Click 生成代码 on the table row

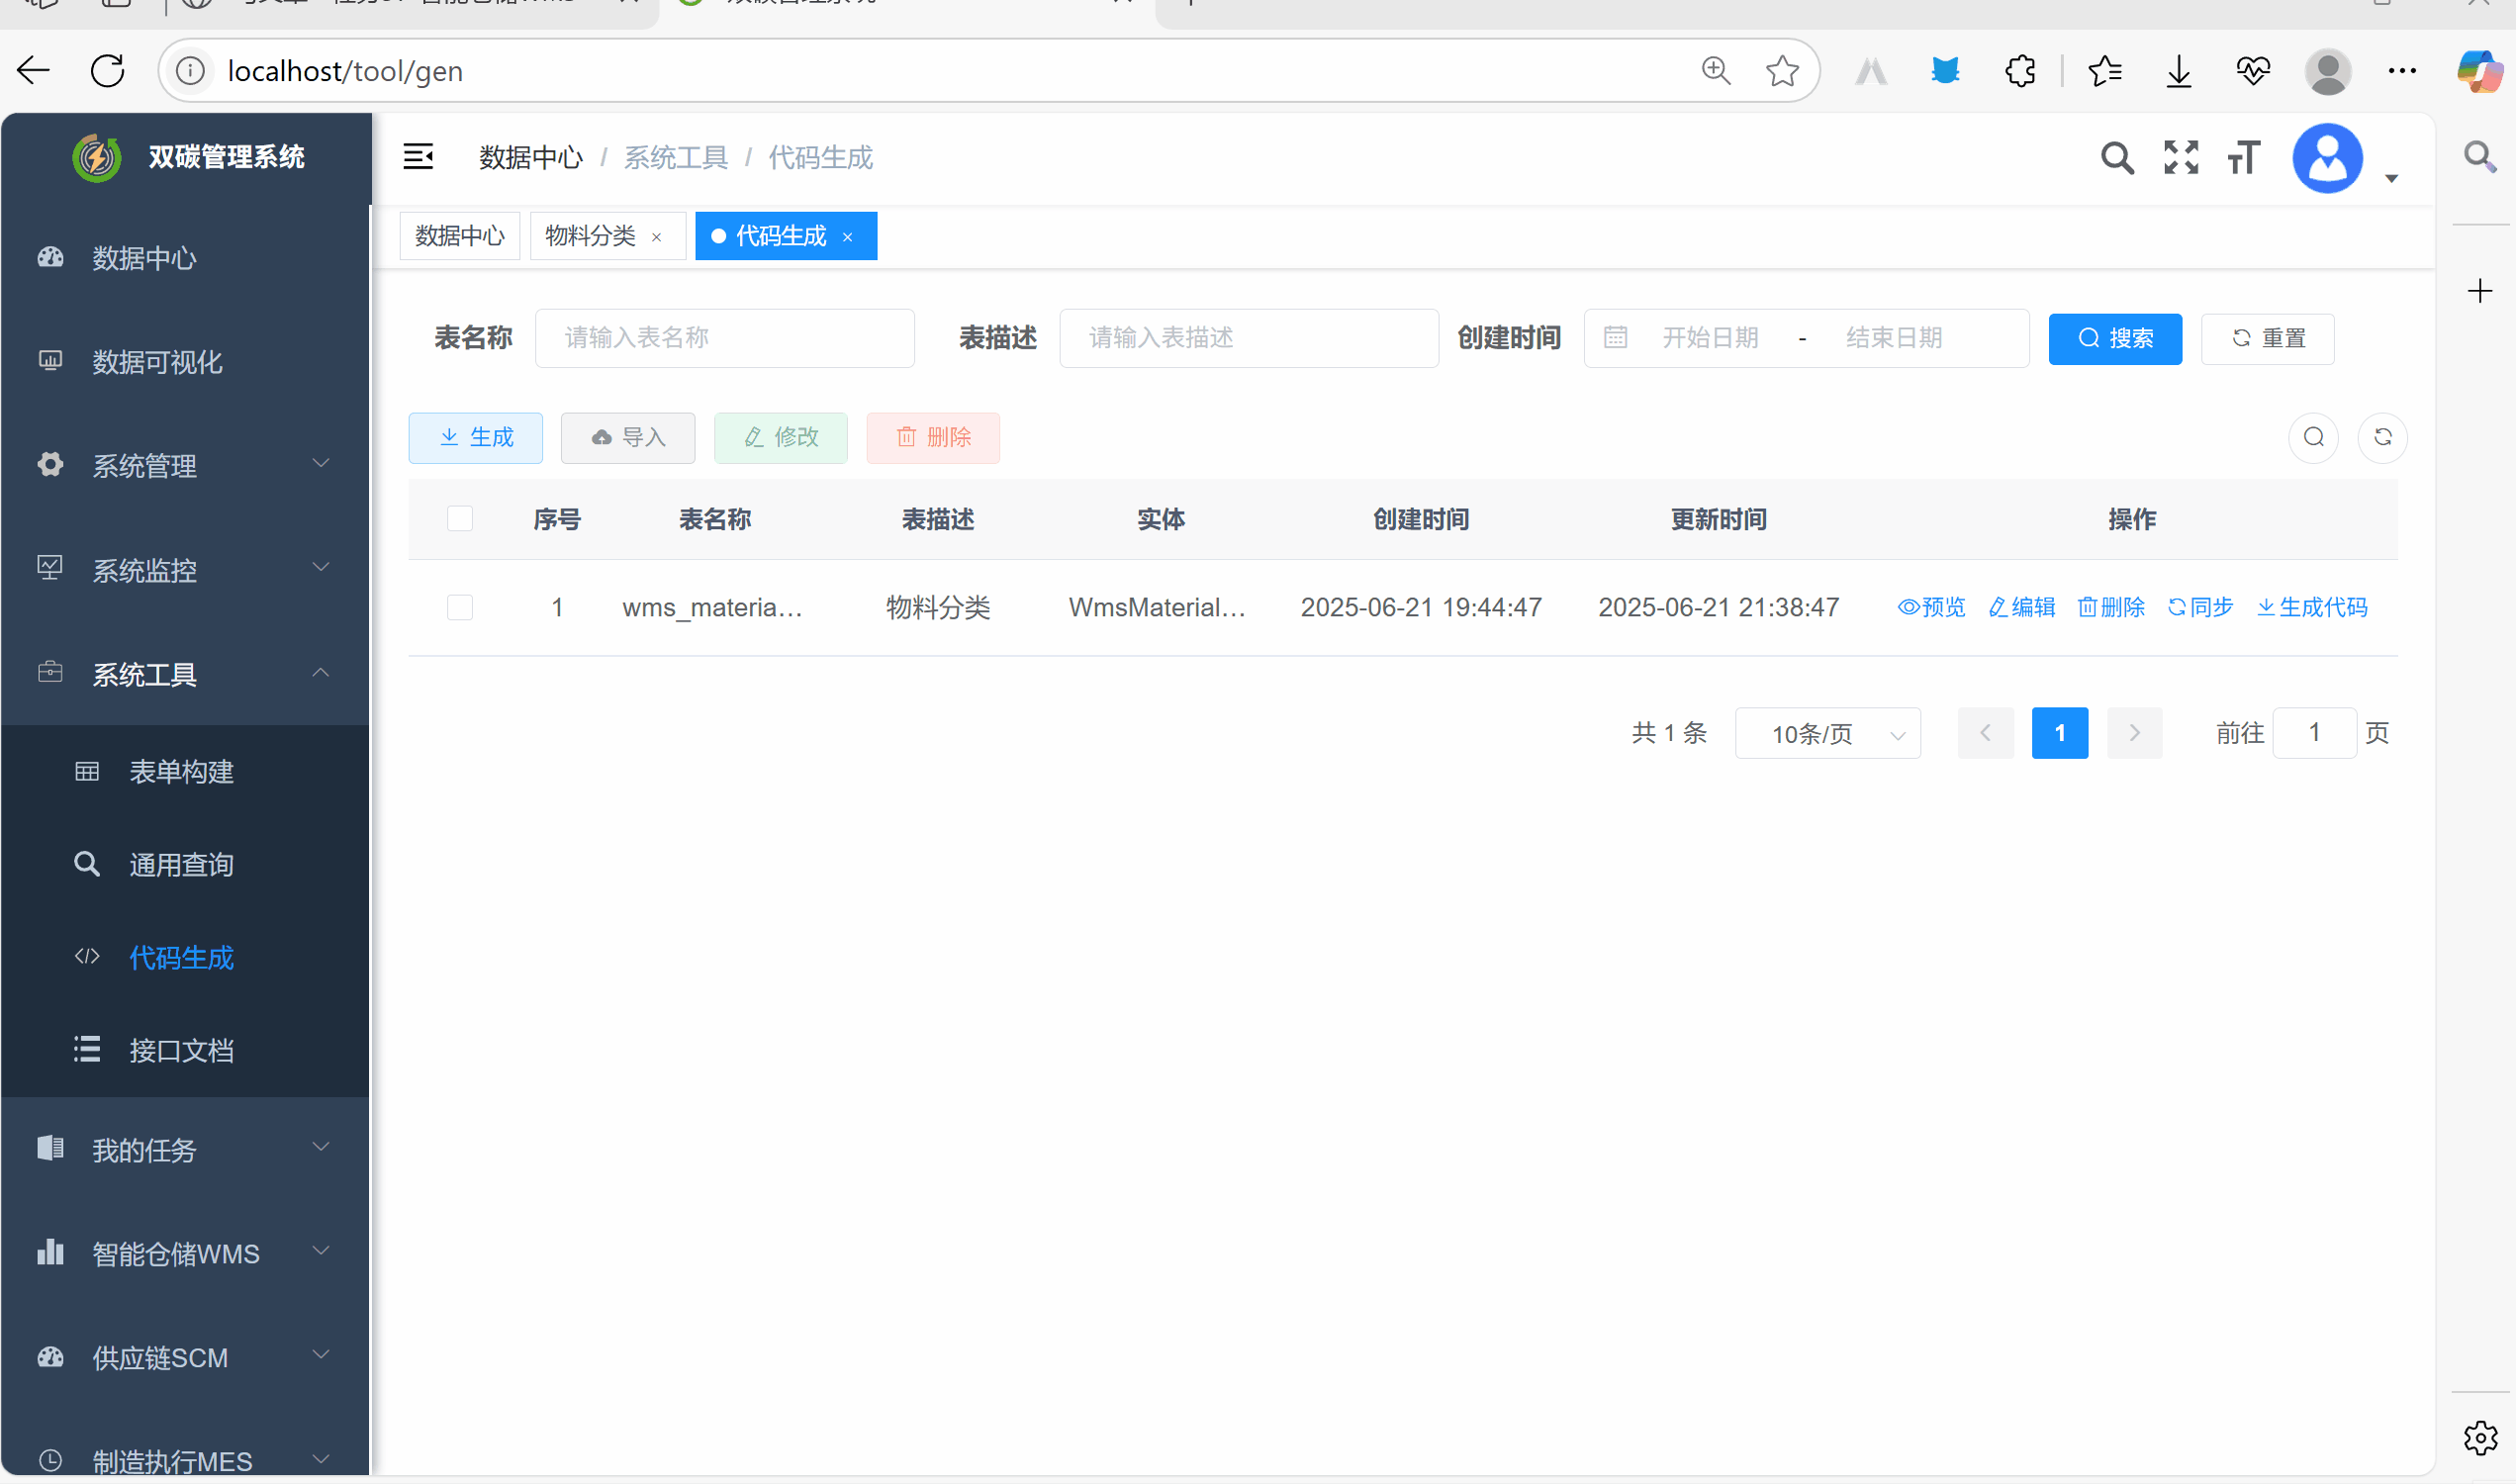(2311, 607)
